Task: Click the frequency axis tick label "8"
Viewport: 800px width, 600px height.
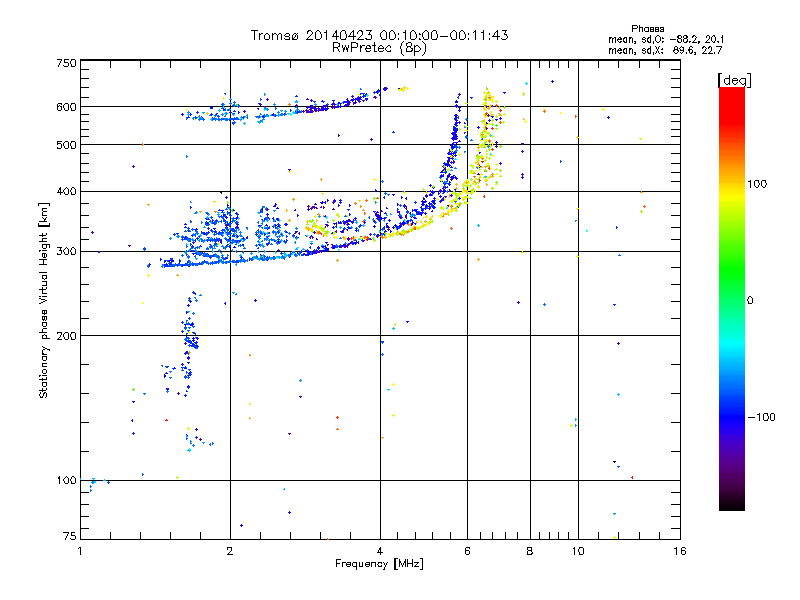Action: pyautogui.click(x=530, y=551)
